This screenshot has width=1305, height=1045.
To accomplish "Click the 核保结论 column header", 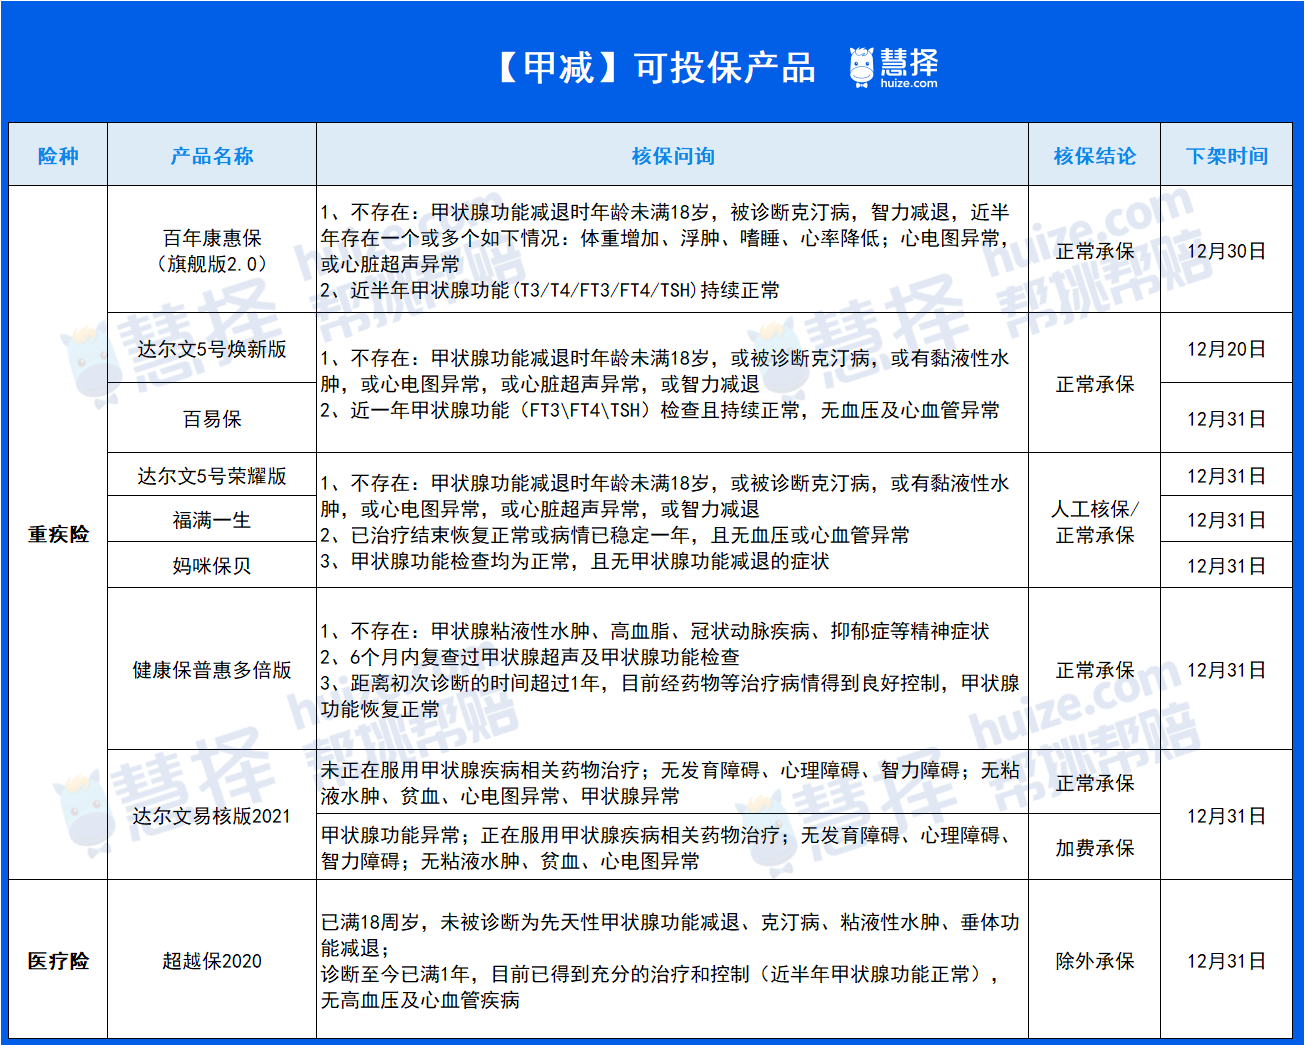I will [1094, 156].
